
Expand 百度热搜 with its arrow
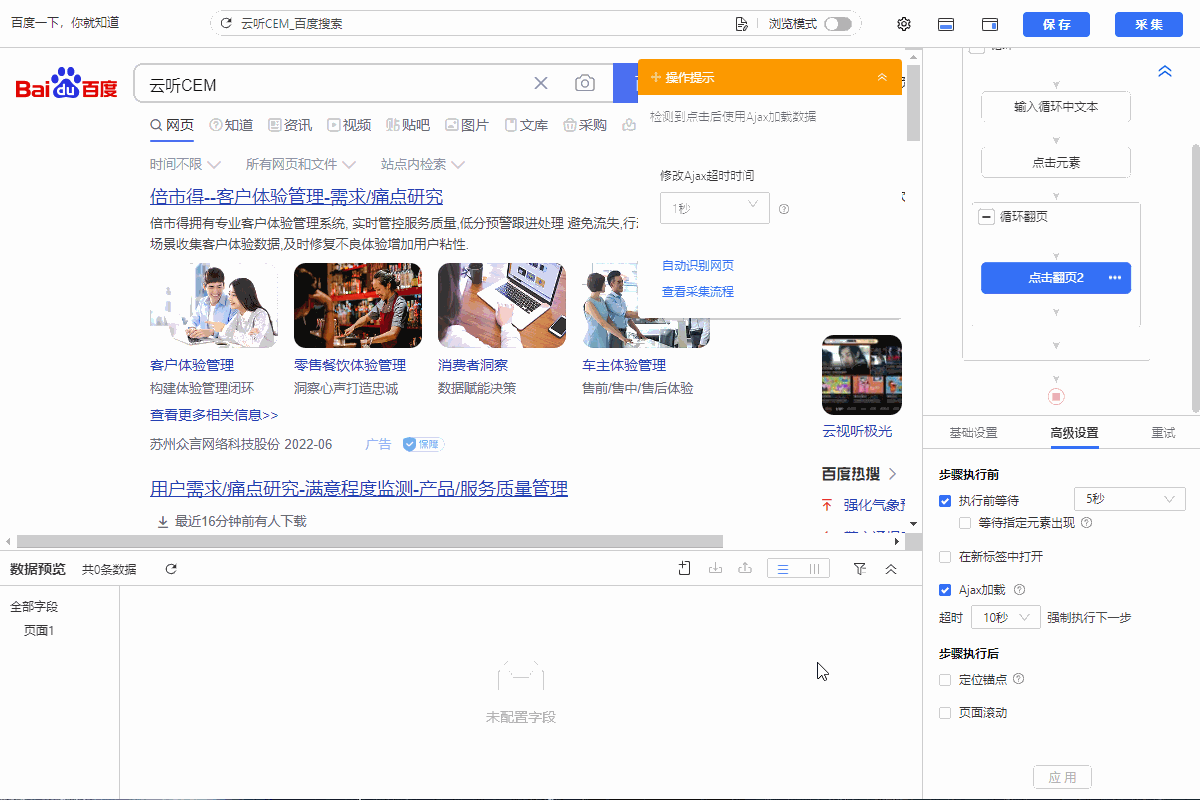pyautogui.click(x=893, y=473)
